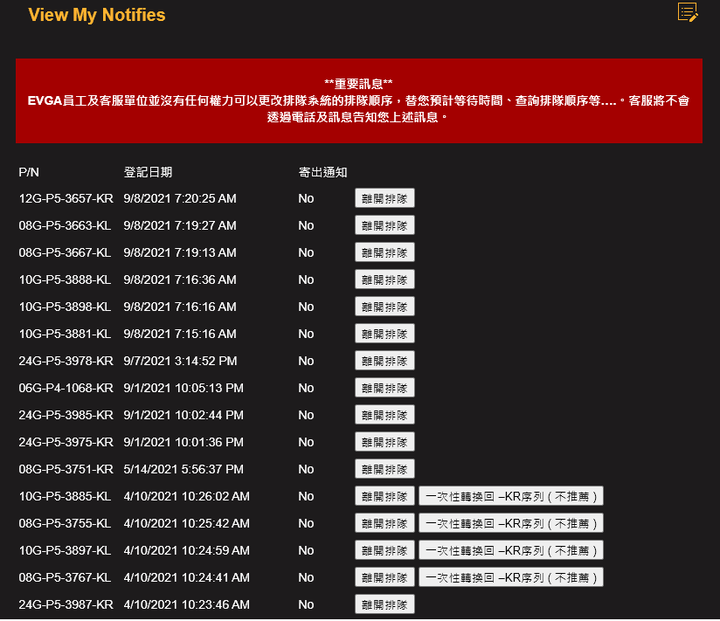The width and height of the screenshot is (720, 621).
Task: Select part number 08G-P5-3663-KL
Action: (x=65, y=226)
